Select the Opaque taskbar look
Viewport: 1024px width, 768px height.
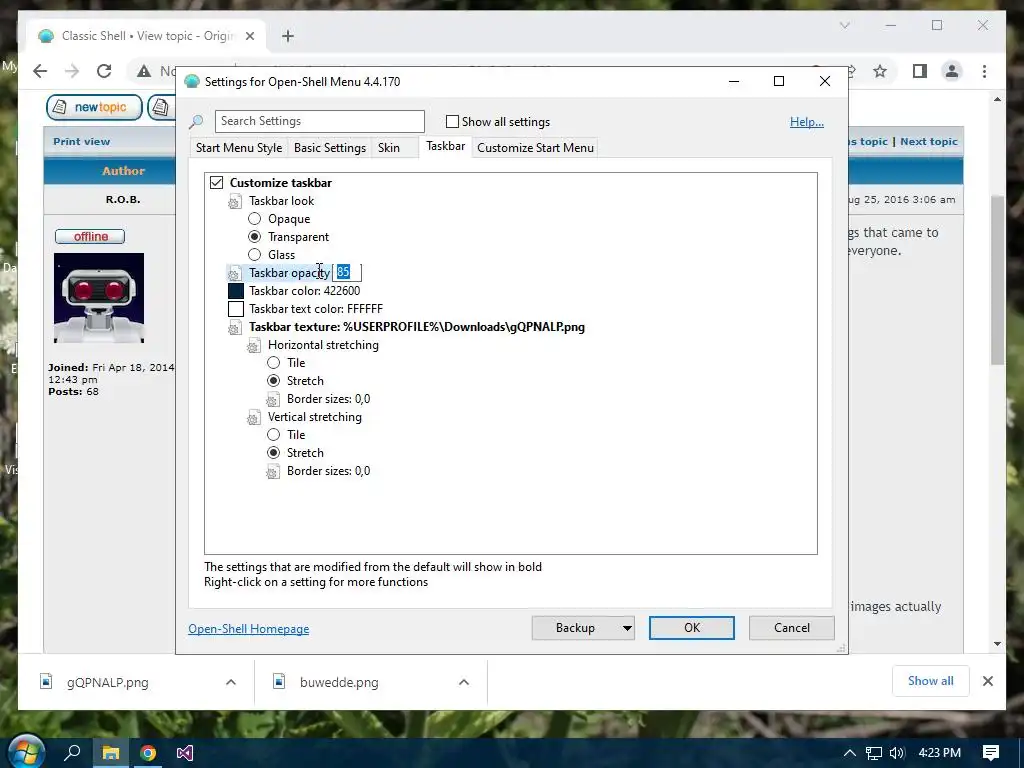pyautogui.click(x=254, y=219)
